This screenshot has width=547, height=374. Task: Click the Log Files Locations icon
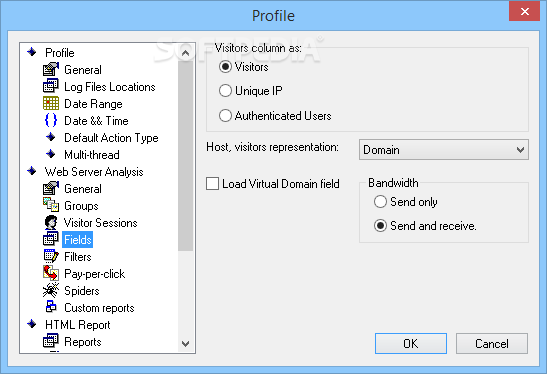pos(51,86)
